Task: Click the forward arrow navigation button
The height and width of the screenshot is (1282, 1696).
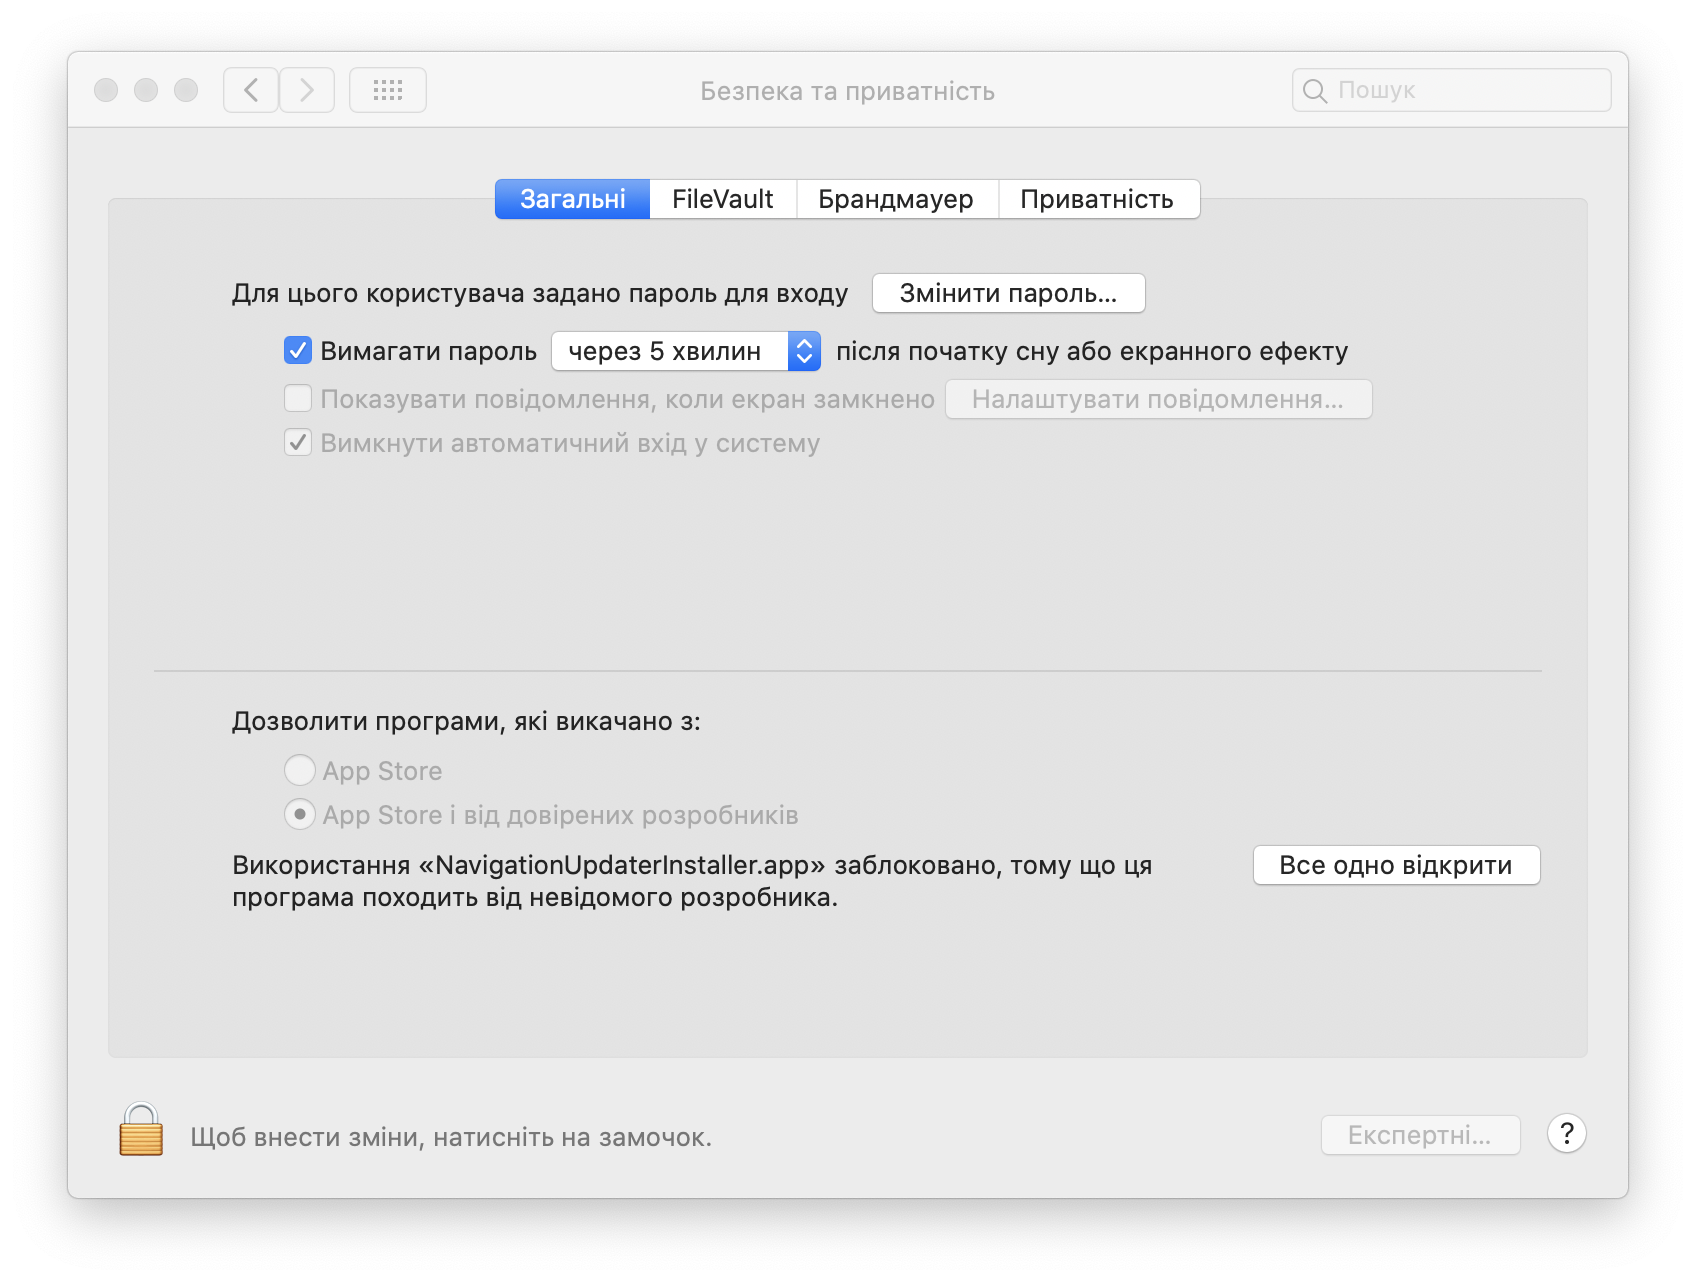Action: (307, 90)
